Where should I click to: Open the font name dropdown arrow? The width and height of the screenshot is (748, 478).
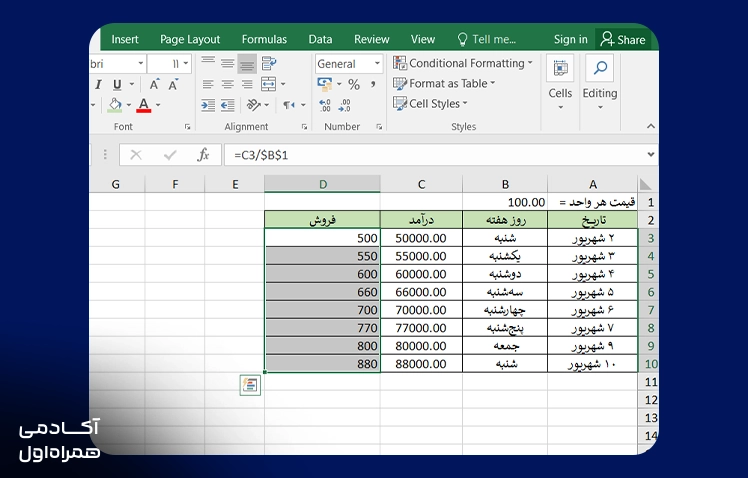(x=141, y=63)
